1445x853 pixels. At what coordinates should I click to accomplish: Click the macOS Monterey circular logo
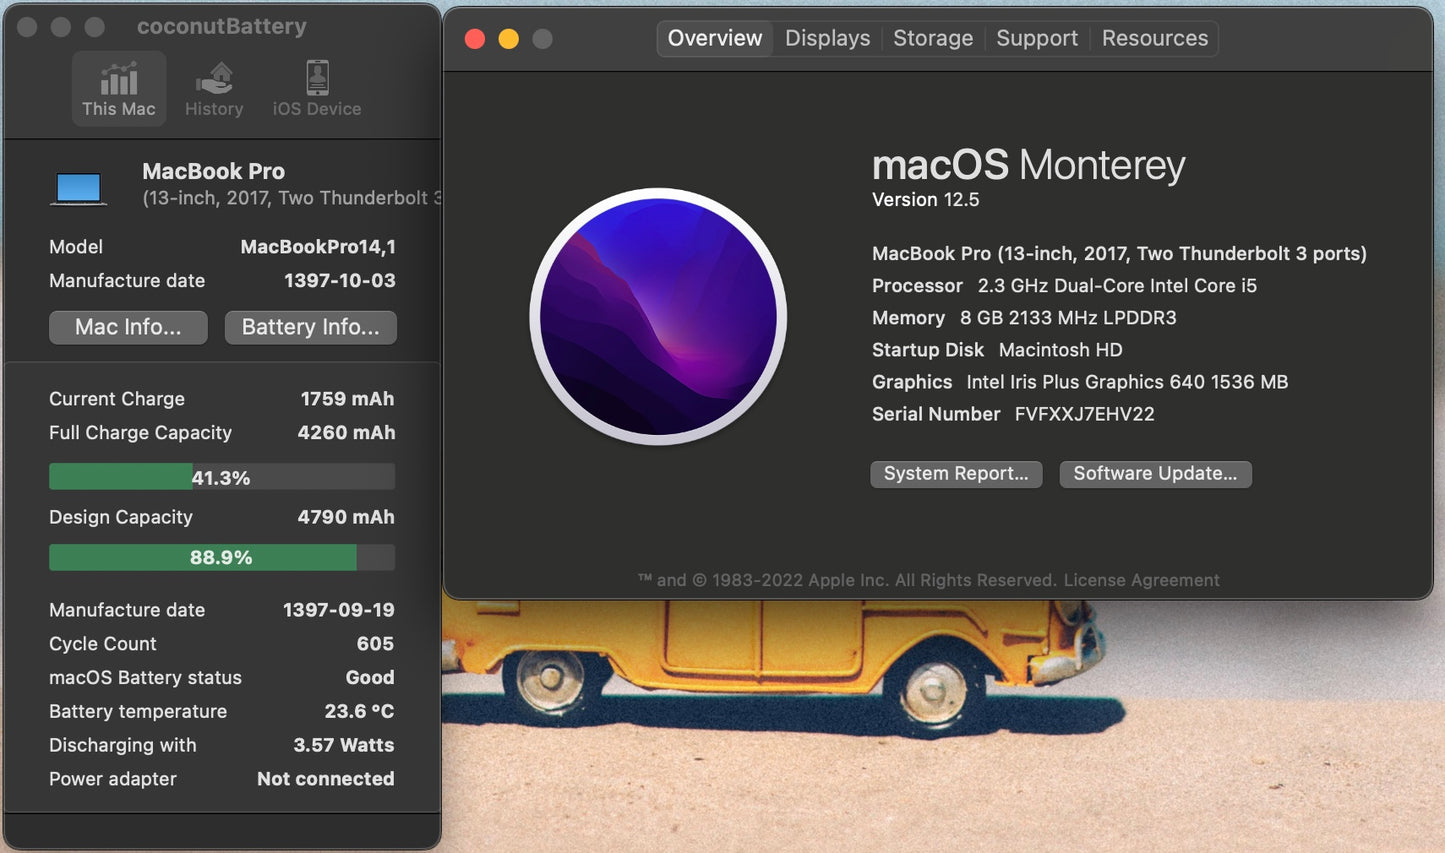tap(659, 316)
